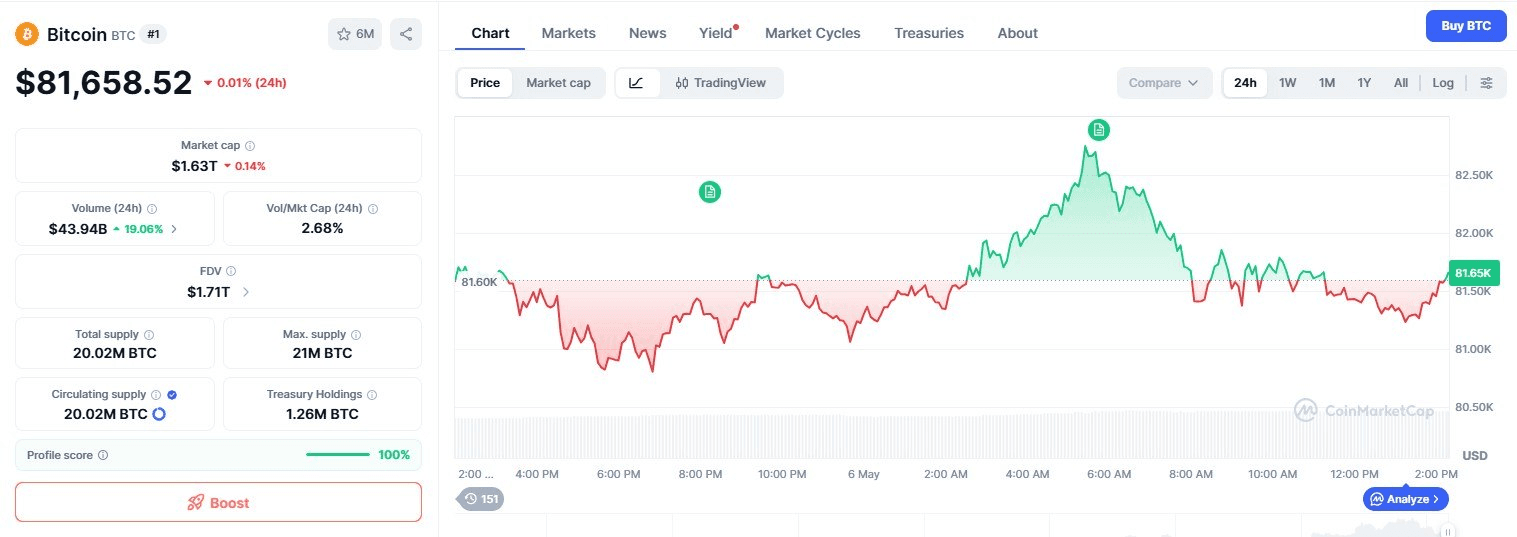Select the 1M time range
1517x537 pixels.
point(1327,83)
